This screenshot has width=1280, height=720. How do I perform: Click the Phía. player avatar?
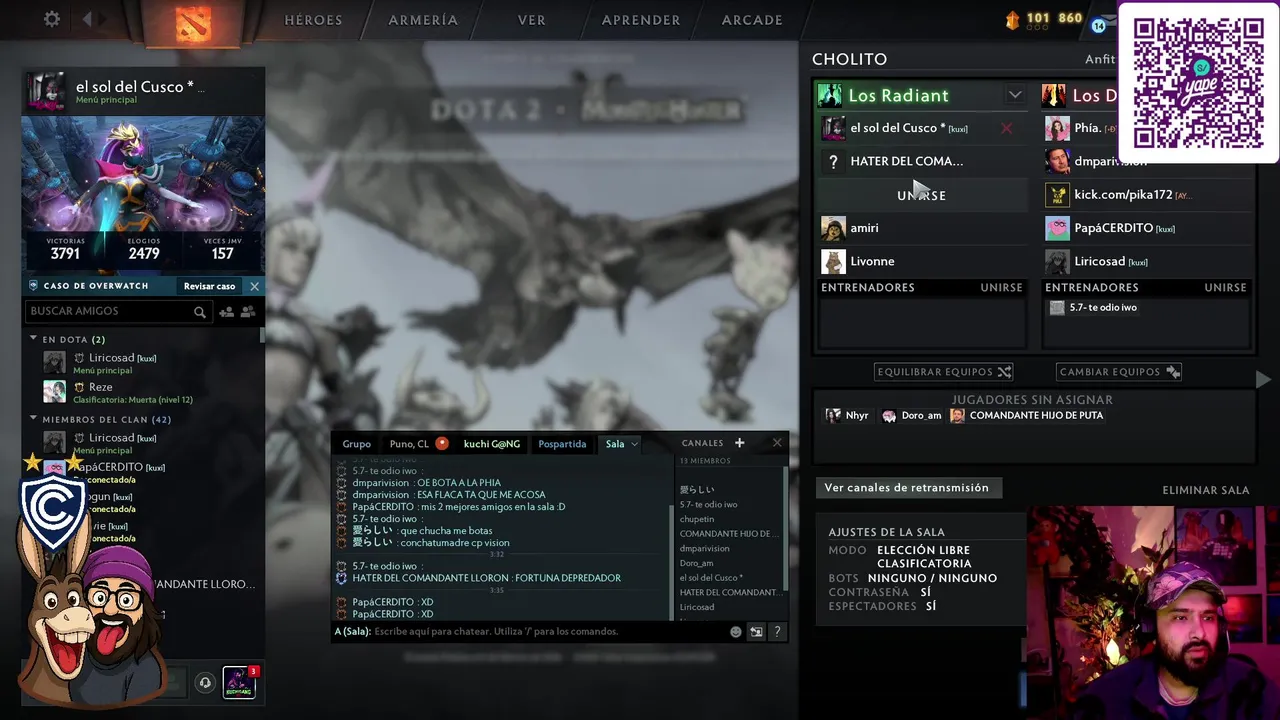coord(1057,128)
